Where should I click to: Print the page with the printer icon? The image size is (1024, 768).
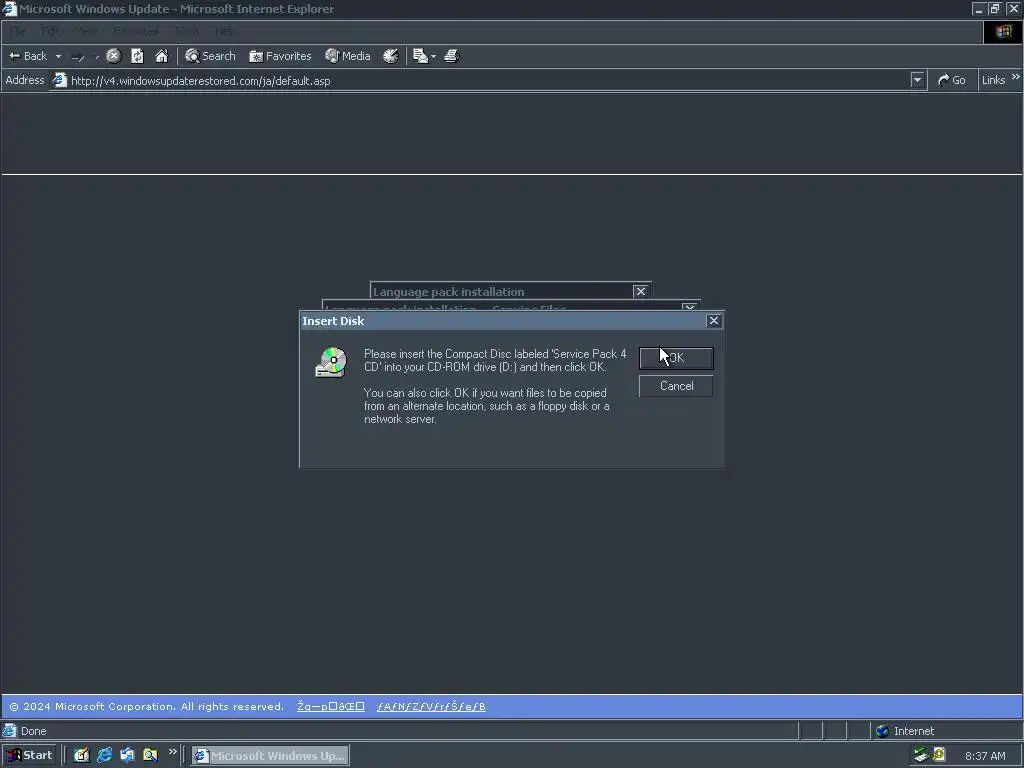[x=452, y=56]
